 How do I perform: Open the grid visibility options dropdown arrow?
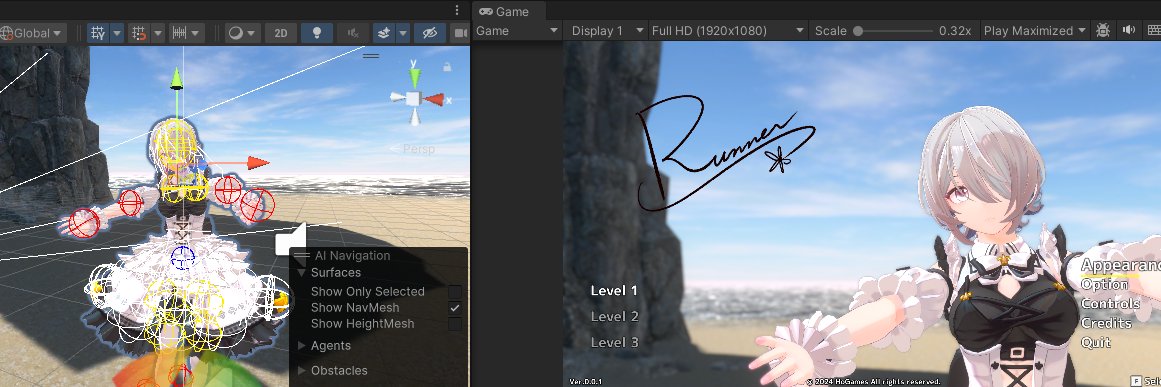tap(117, 33)
